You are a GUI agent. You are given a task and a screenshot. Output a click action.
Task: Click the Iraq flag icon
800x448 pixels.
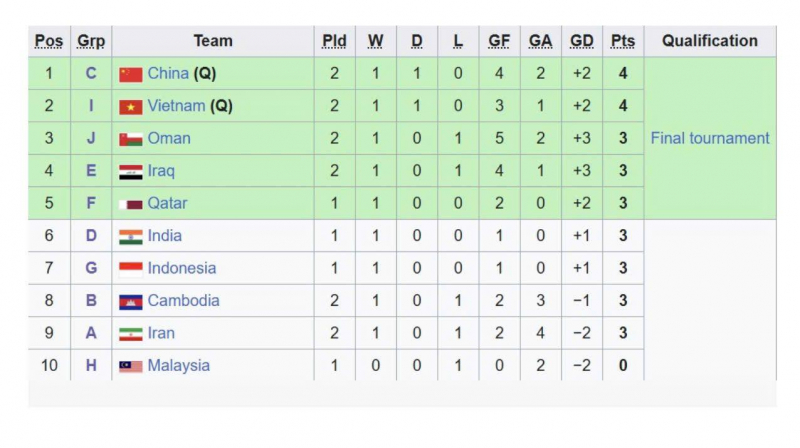coord(130,171)
